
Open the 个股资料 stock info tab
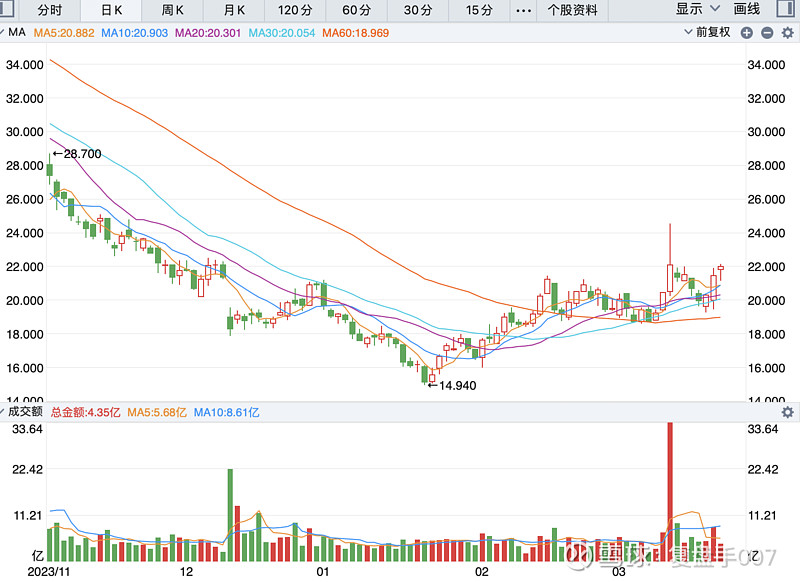tap(572, 10)
